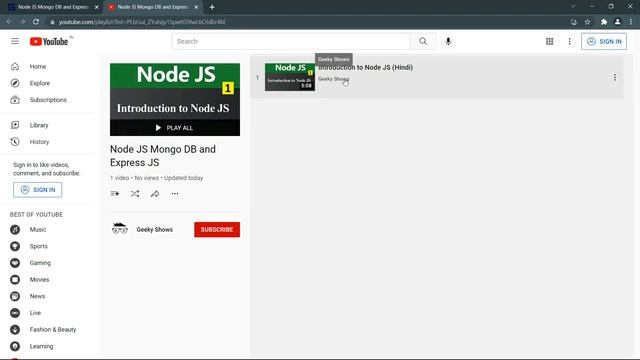640x360 pixels.
Task: Click the Geeky Shows channel avatar
Action: pos(120,229)
